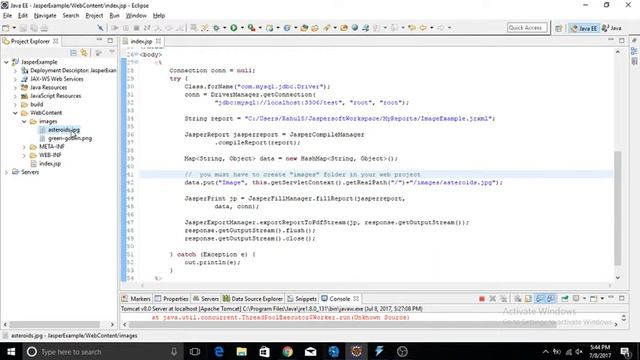Expand the Deployment Descriptor node
Image resolution: width=640 pixels, height=360 pixels.
coord(16,71)
